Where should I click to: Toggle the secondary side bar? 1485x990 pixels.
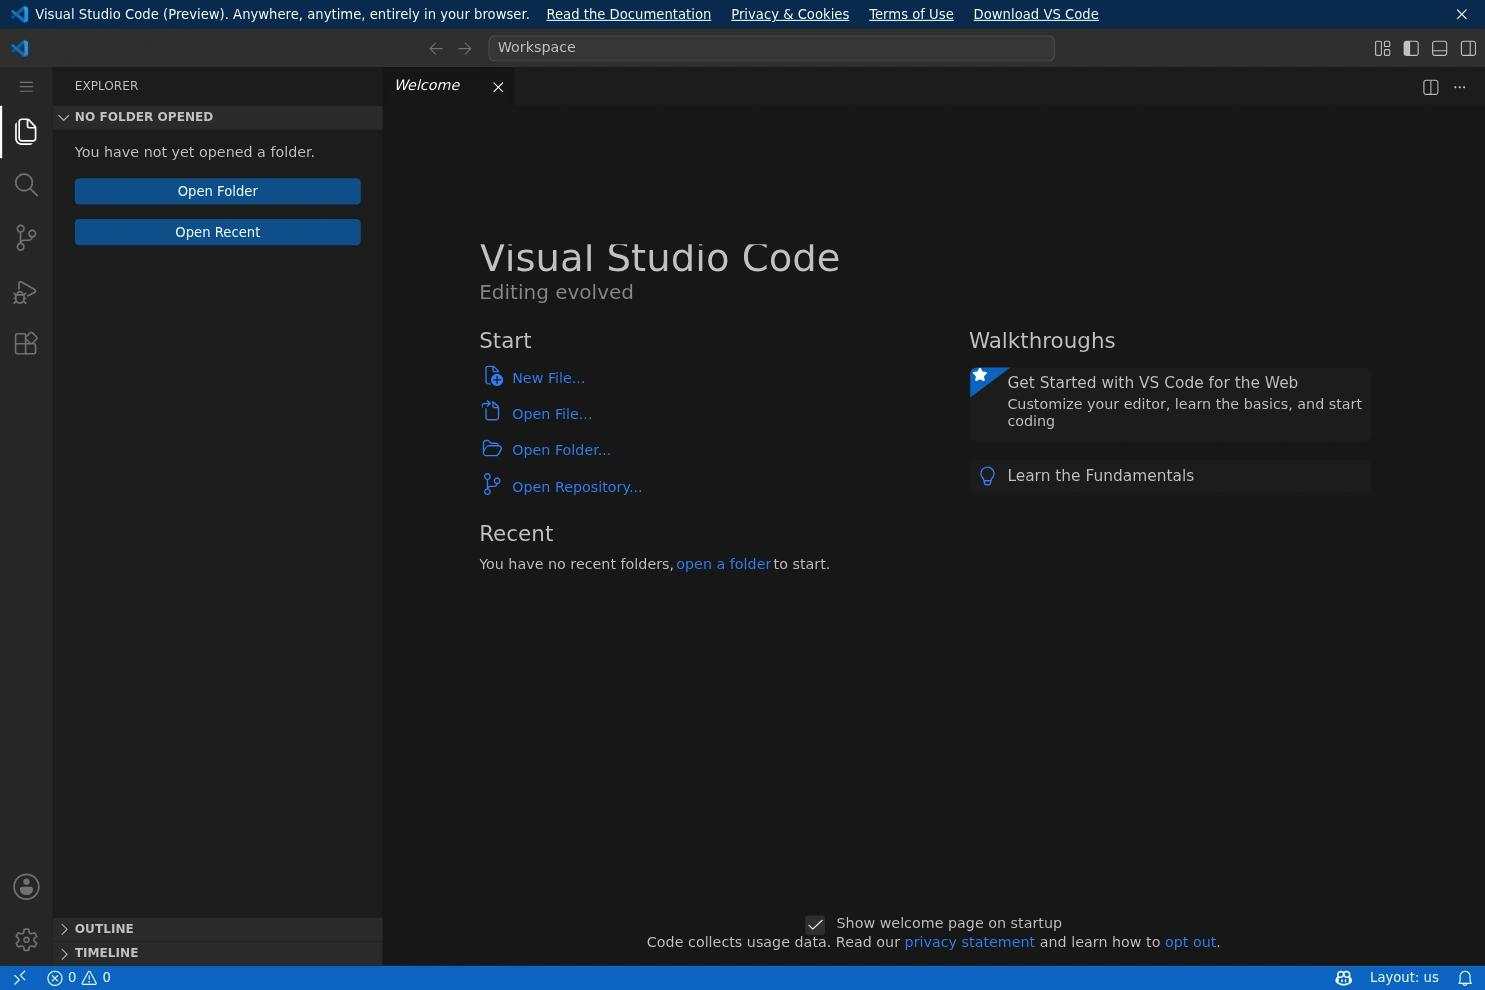coord(1468,48)
